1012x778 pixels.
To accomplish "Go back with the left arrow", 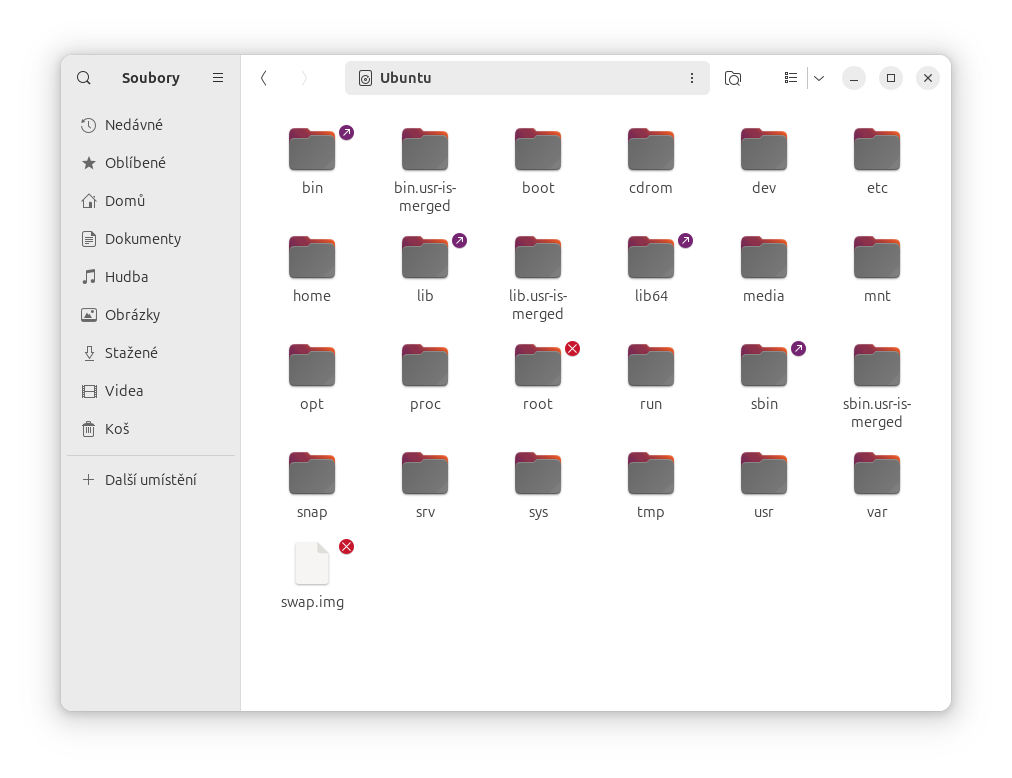I will [x=263, y=78].
